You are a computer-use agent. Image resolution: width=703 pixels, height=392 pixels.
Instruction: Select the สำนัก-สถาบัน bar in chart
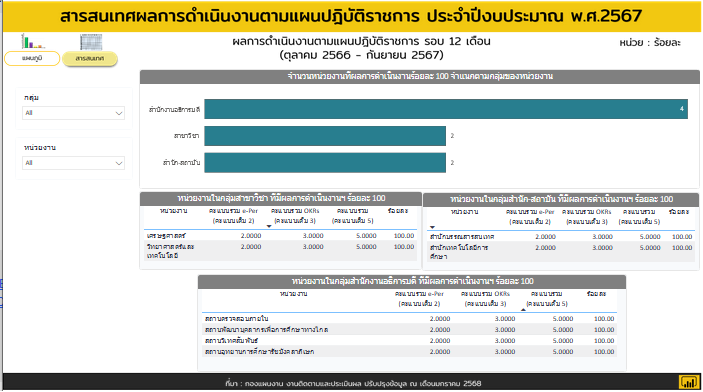coord(325,163)
